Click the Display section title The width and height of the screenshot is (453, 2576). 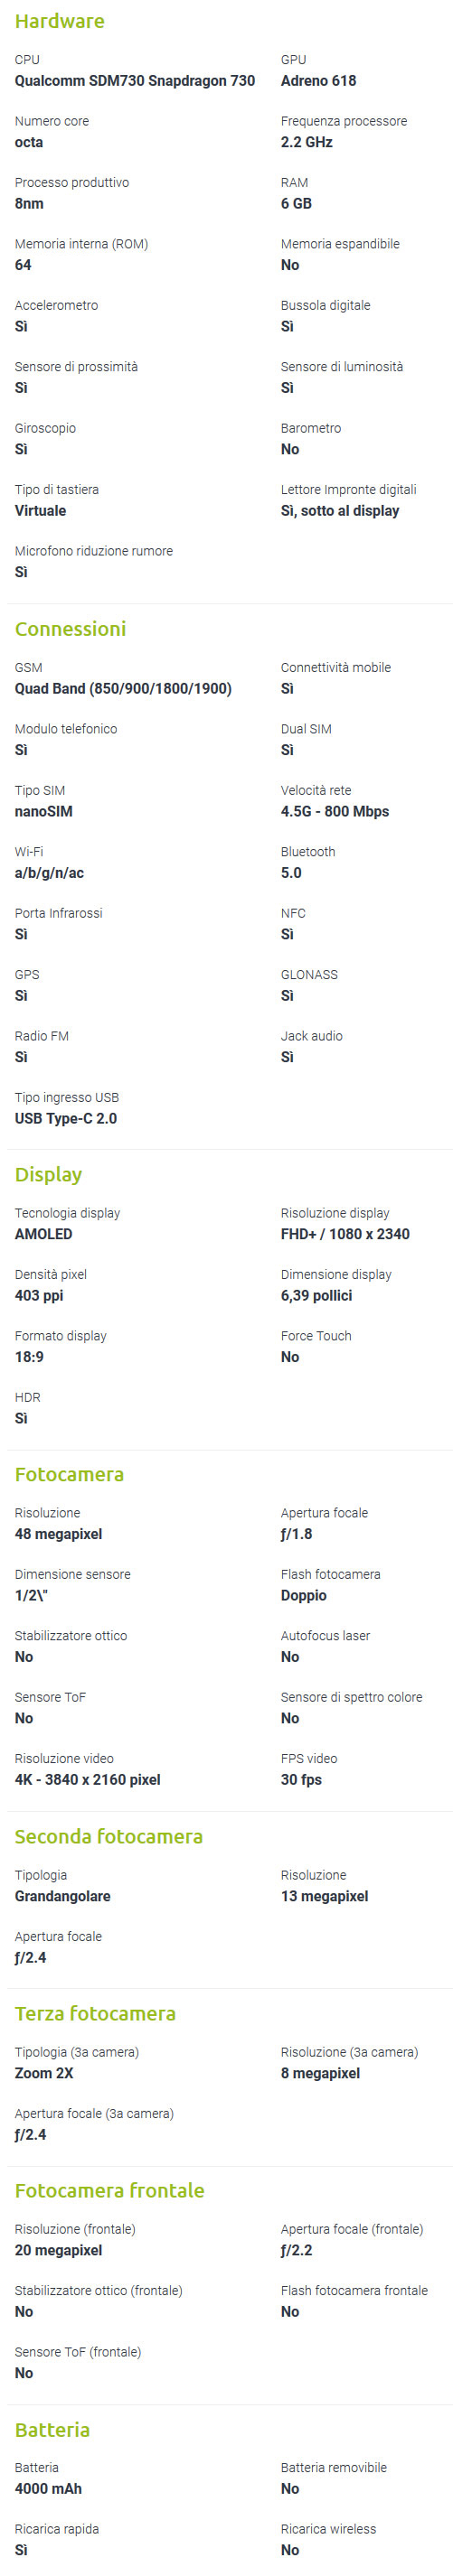(x=48, y=1175)
